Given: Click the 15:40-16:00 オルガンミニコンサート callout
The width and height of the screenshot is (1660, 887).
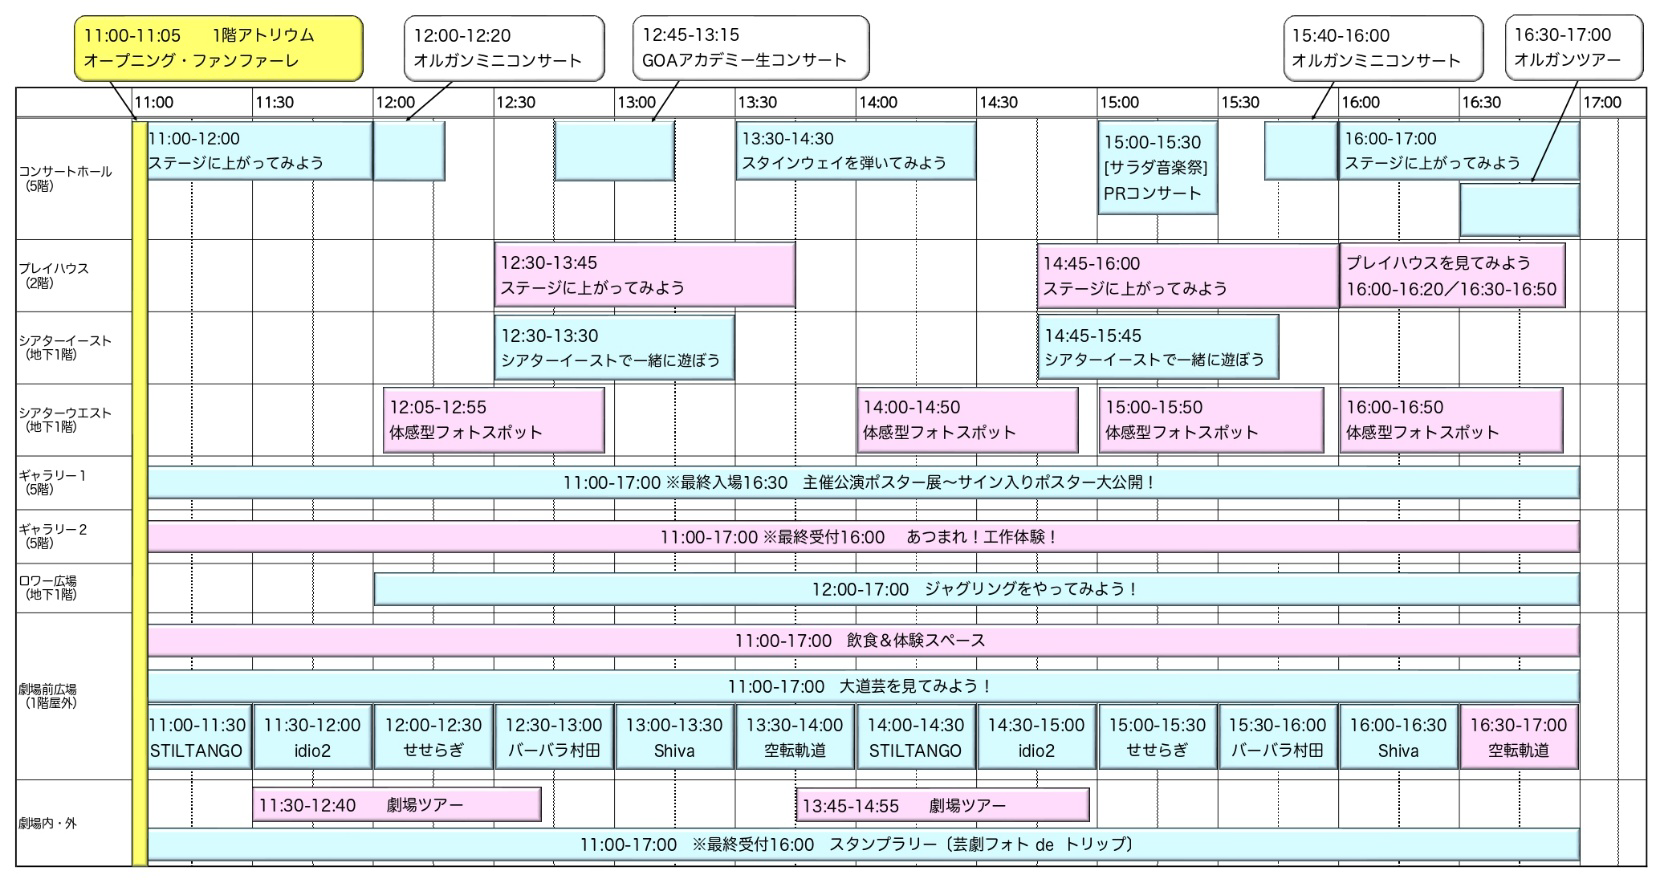Looking at the screenshot, I should (1383, 48).
